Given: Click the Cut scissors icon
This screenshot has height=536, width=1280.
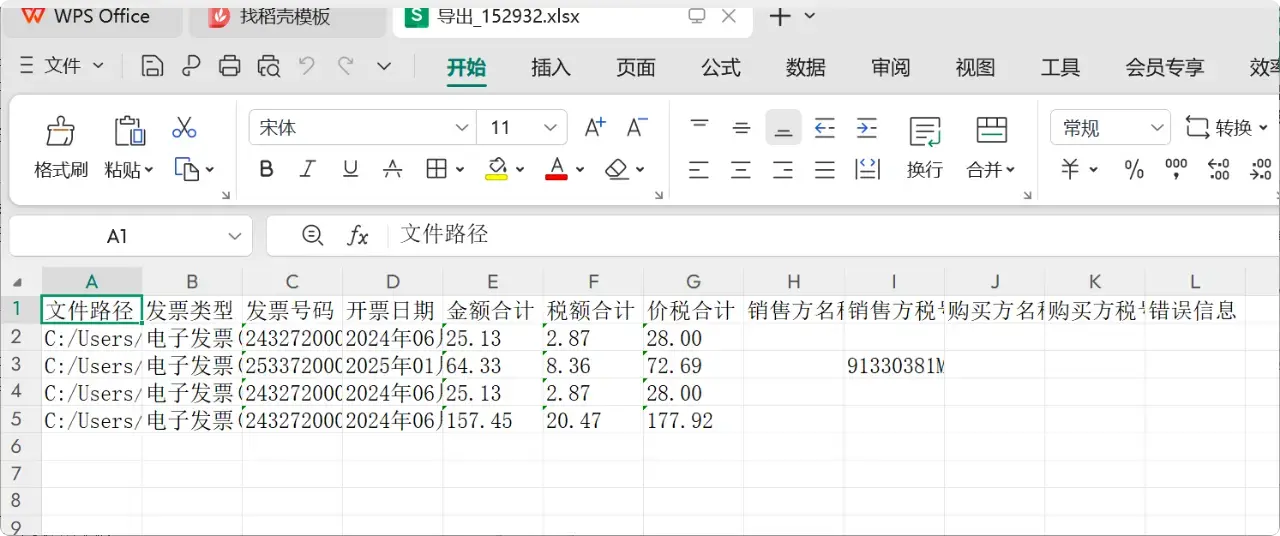Looking at the screenshot, I should click(x=184, y=127).
